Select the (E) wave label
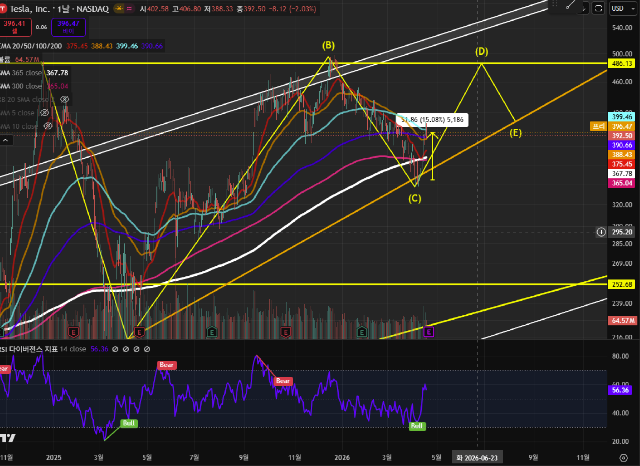Viewport: 640px width, 466px height. click(x=516, y=133)
